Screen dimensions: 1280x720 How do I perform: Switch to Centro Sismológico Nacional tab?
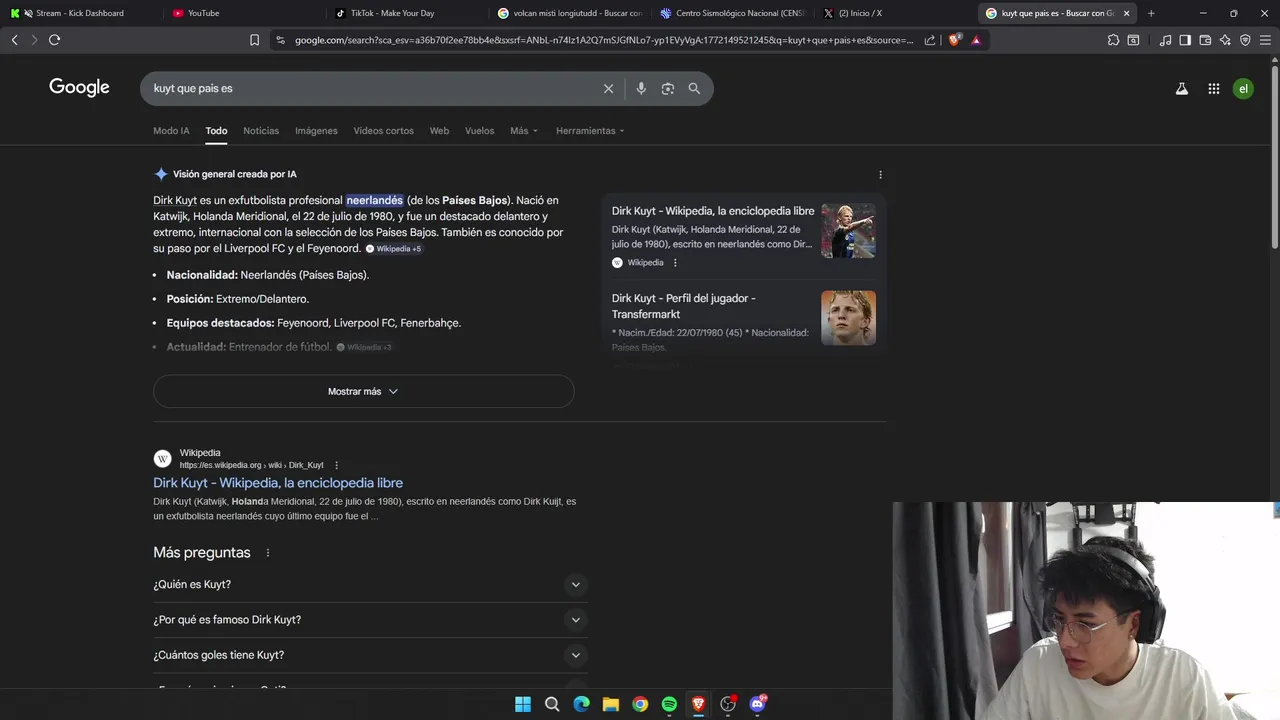[x=733, y=13]
